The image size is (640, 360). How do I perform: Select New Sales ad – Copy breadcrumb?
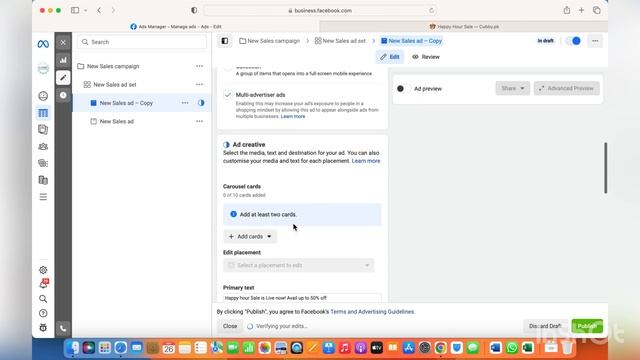pos(411,41)
